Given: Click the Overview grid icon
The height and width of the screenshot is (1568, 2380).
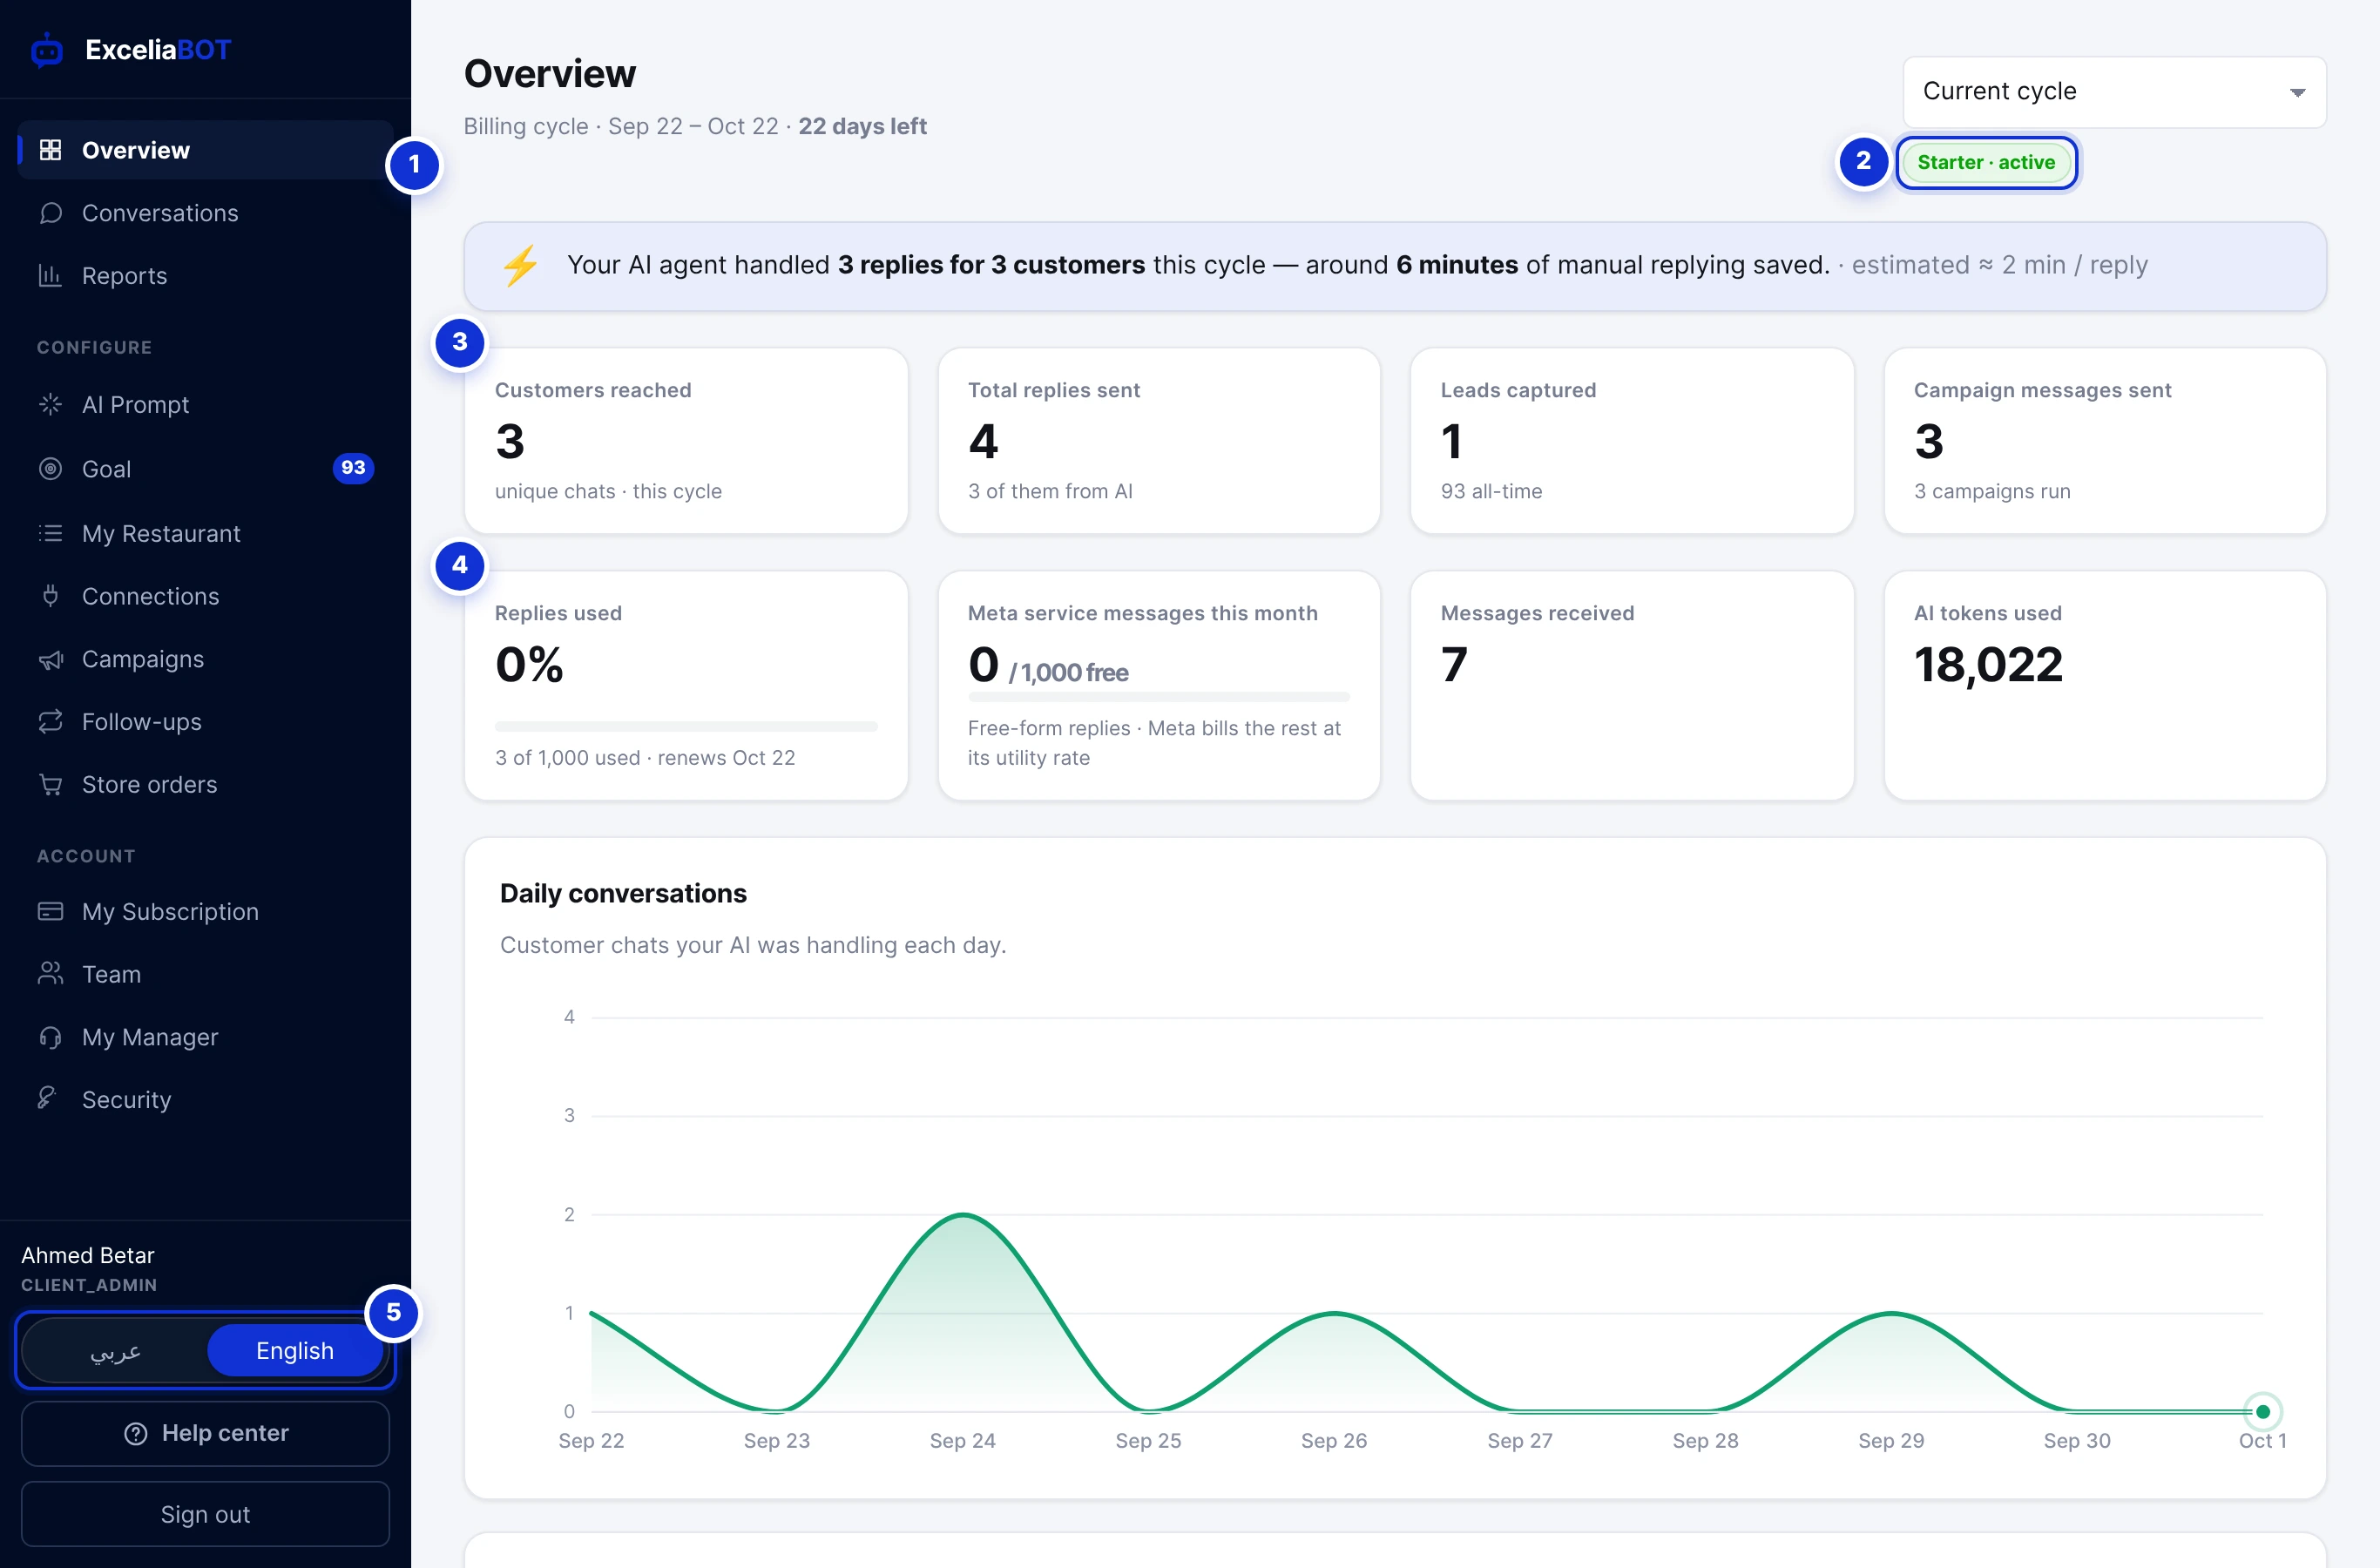Looking at the screenshot, I should (50, 150).
